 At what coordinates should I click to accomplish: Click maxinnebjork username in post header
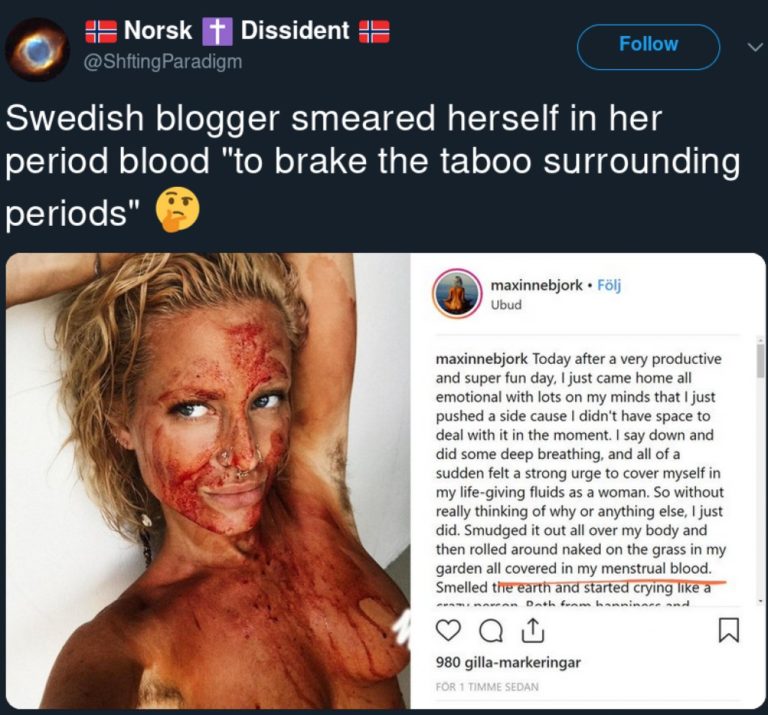536,285
